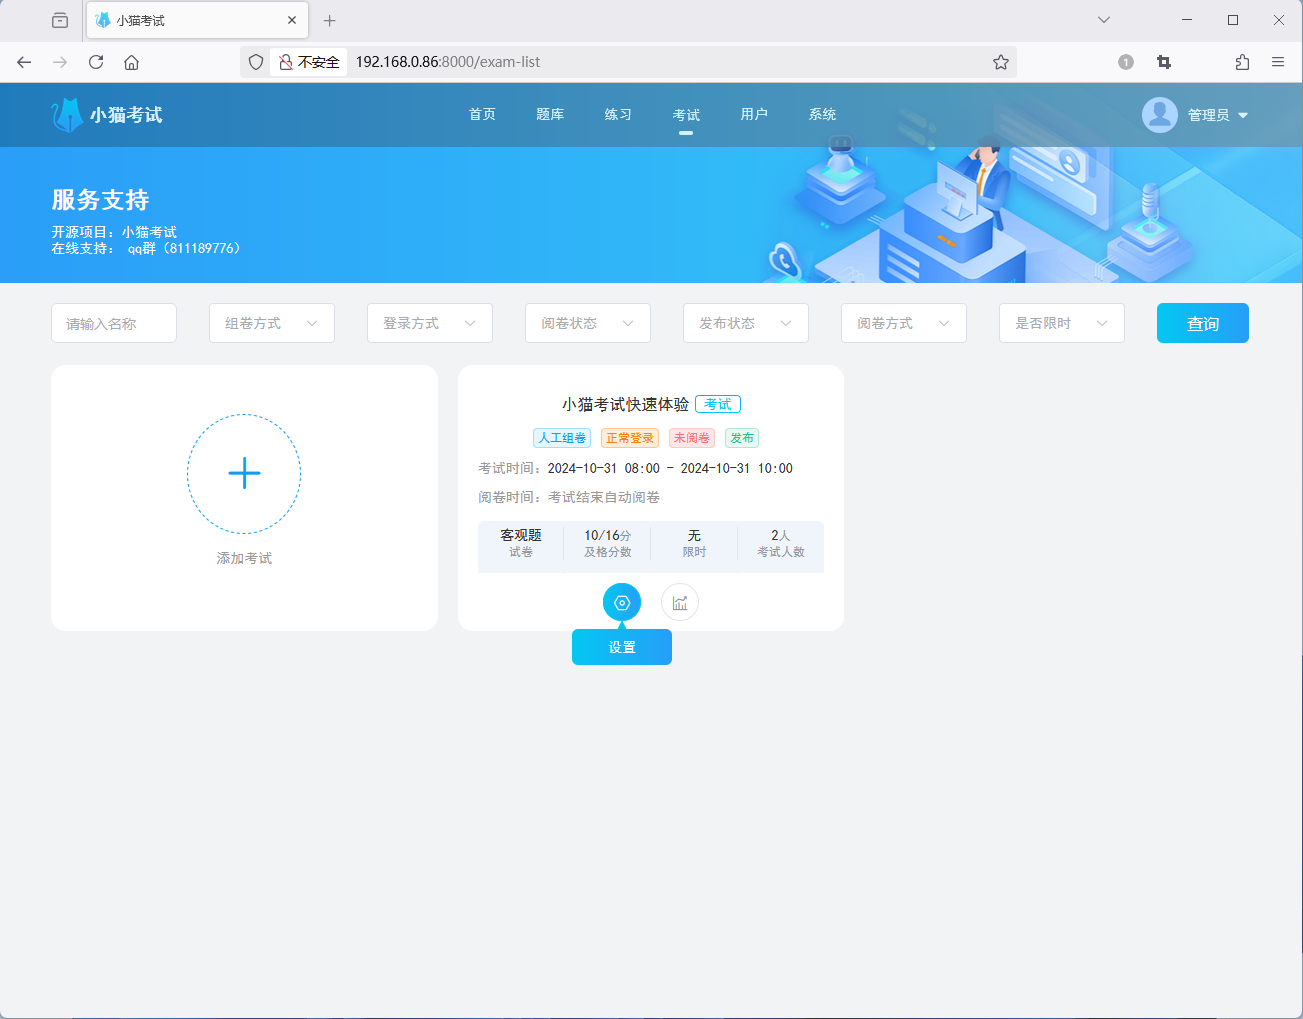
Task: Click the screenshot crop icon in the toolbar
Action: point(1163,61)
